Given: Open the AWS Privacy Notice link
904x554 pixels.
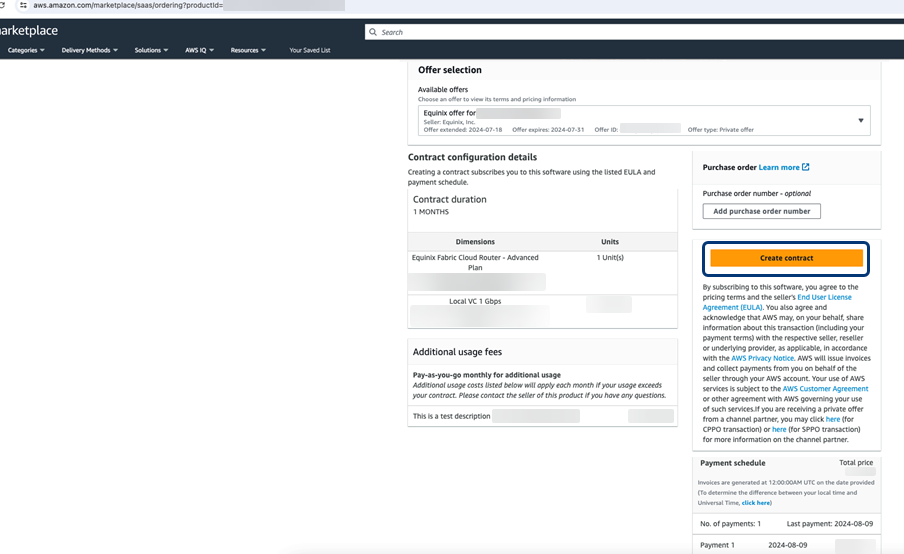Looking at the screenshot, I should (762, 358).
